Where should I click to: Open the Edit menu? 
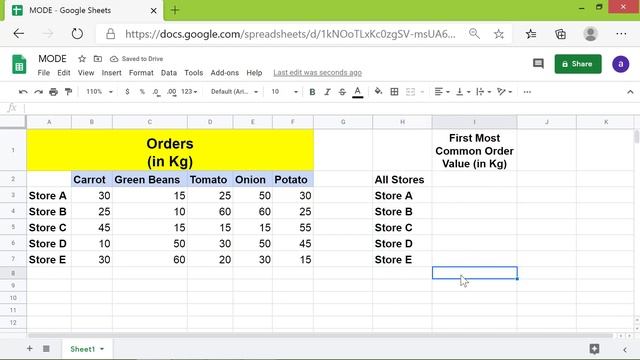64,73
